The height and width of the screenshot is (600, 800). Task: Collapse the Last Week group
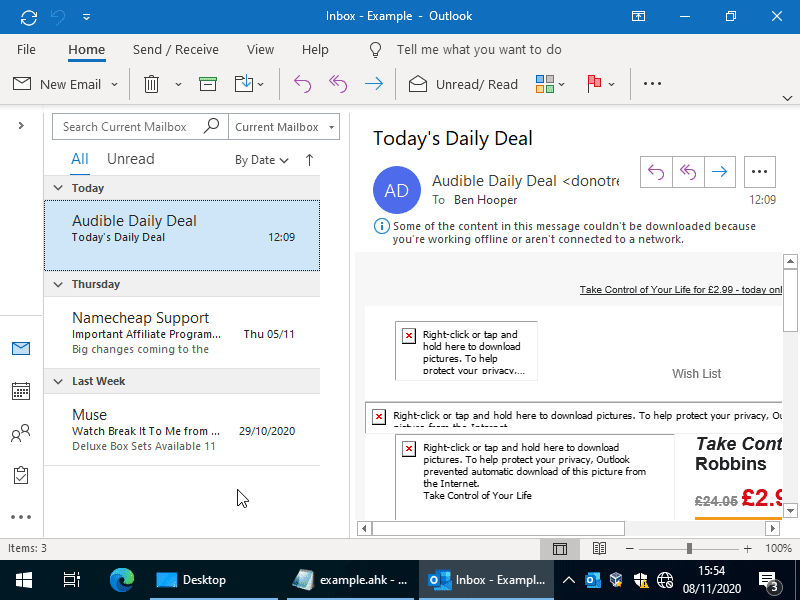click(x=58, y=381)
